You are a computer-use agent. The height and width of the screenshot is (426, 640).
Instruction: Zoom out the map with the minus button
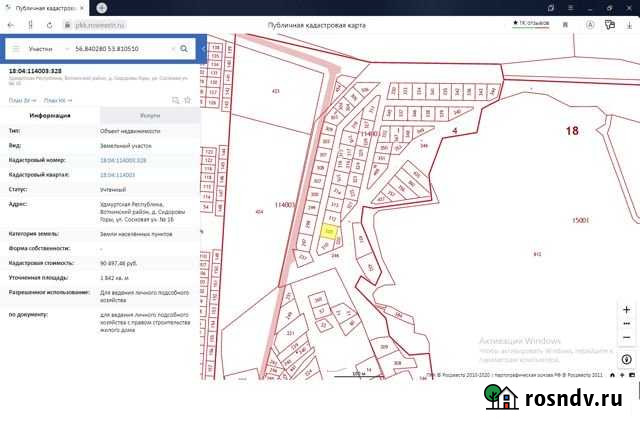627,337
